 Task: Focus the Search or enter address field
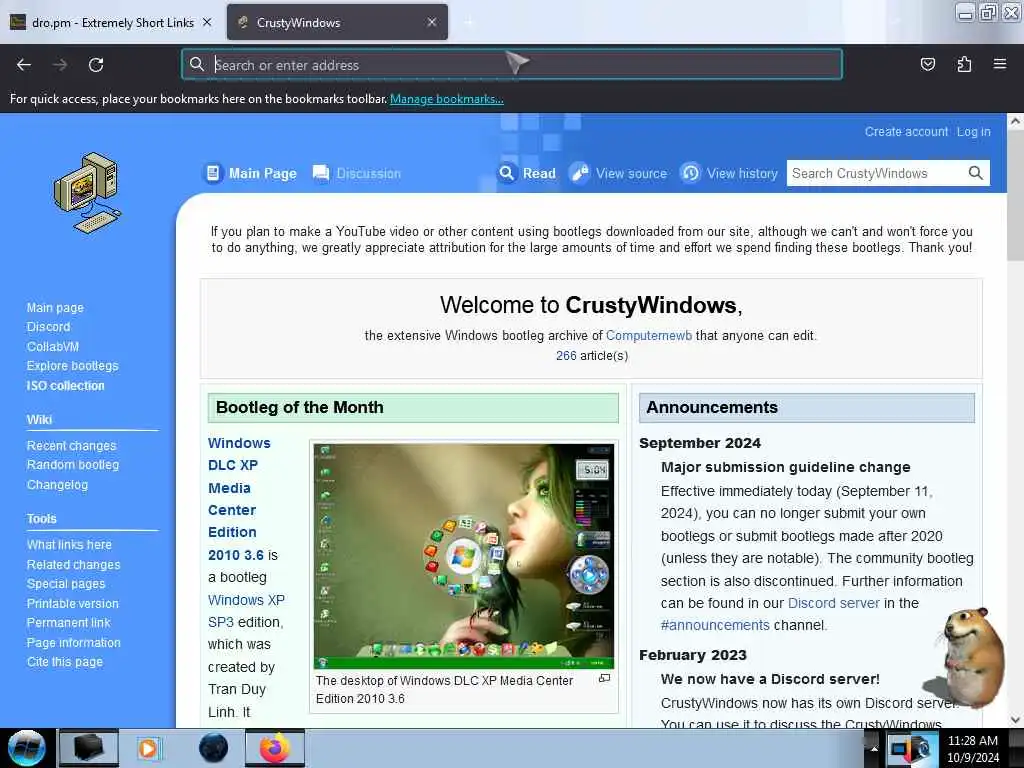511,65
